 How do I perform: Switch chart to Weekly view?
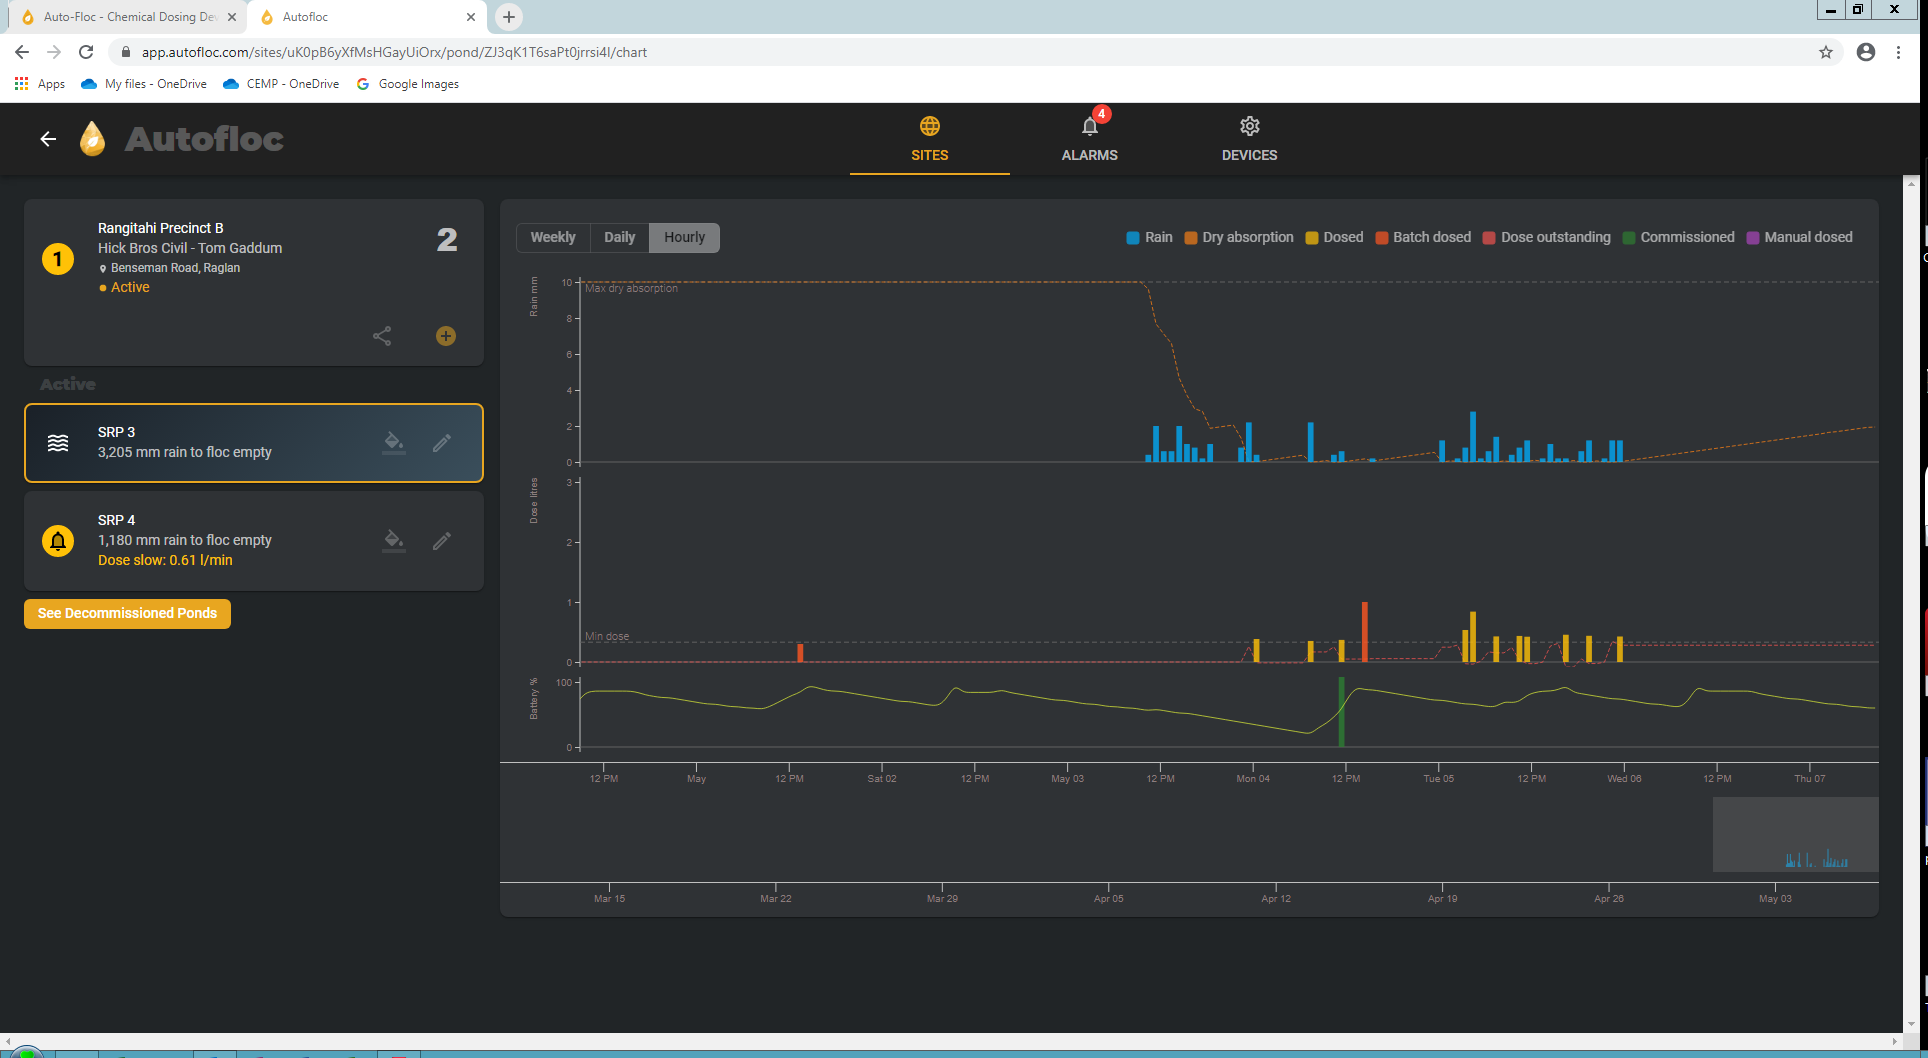[553, 238]
